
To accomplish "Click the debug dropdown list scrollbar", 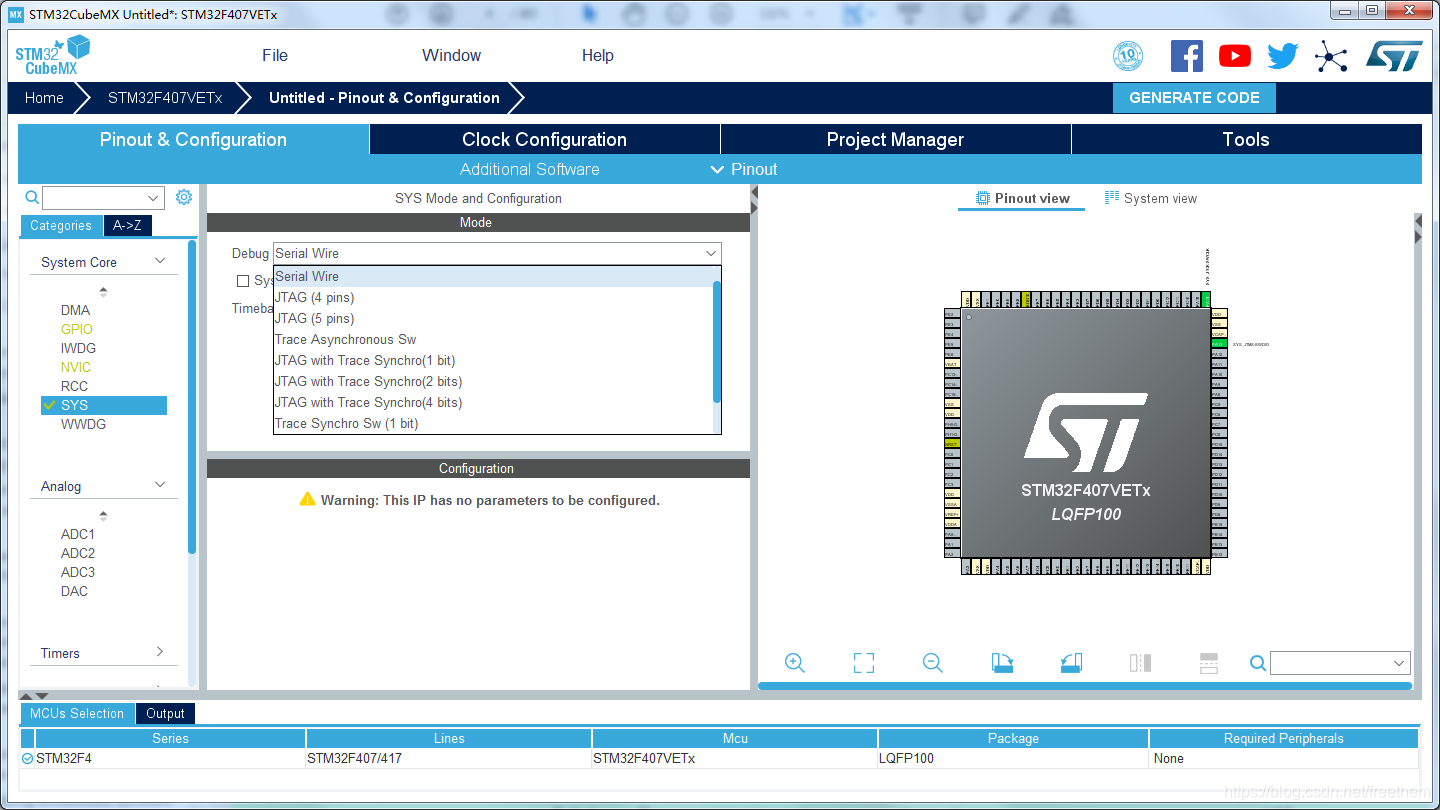I will [717, 342].
